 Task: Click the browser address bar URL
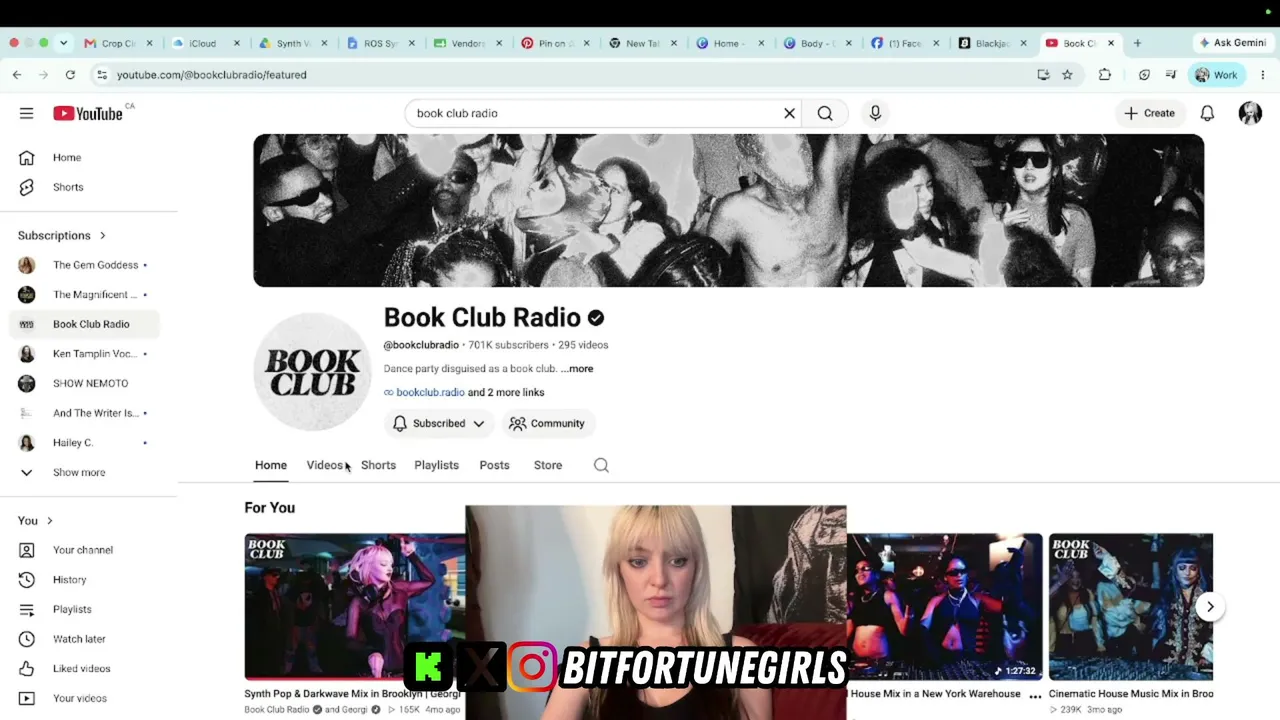pyautogui.click(x=211, y=74)
